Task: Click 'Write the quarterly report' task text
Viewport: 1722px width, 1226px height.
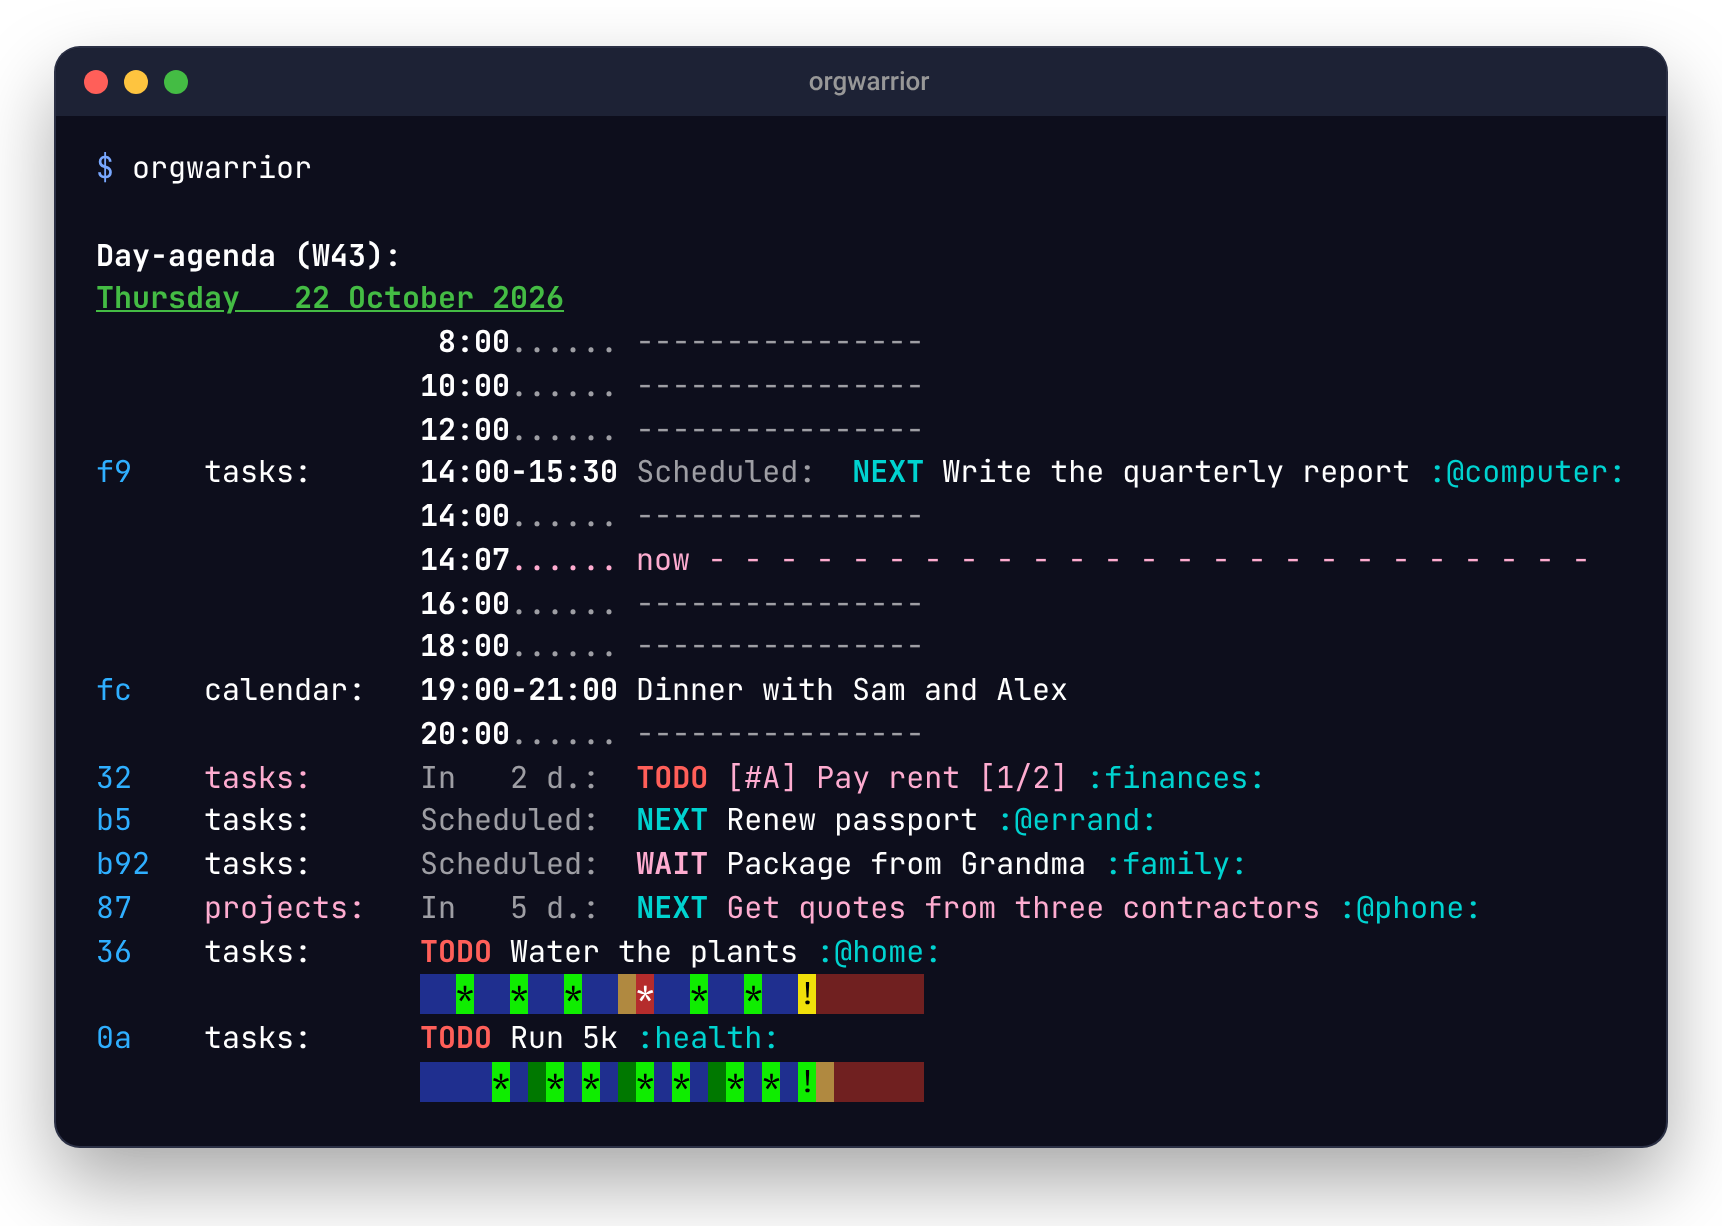Action: (x=1176, y=472)
